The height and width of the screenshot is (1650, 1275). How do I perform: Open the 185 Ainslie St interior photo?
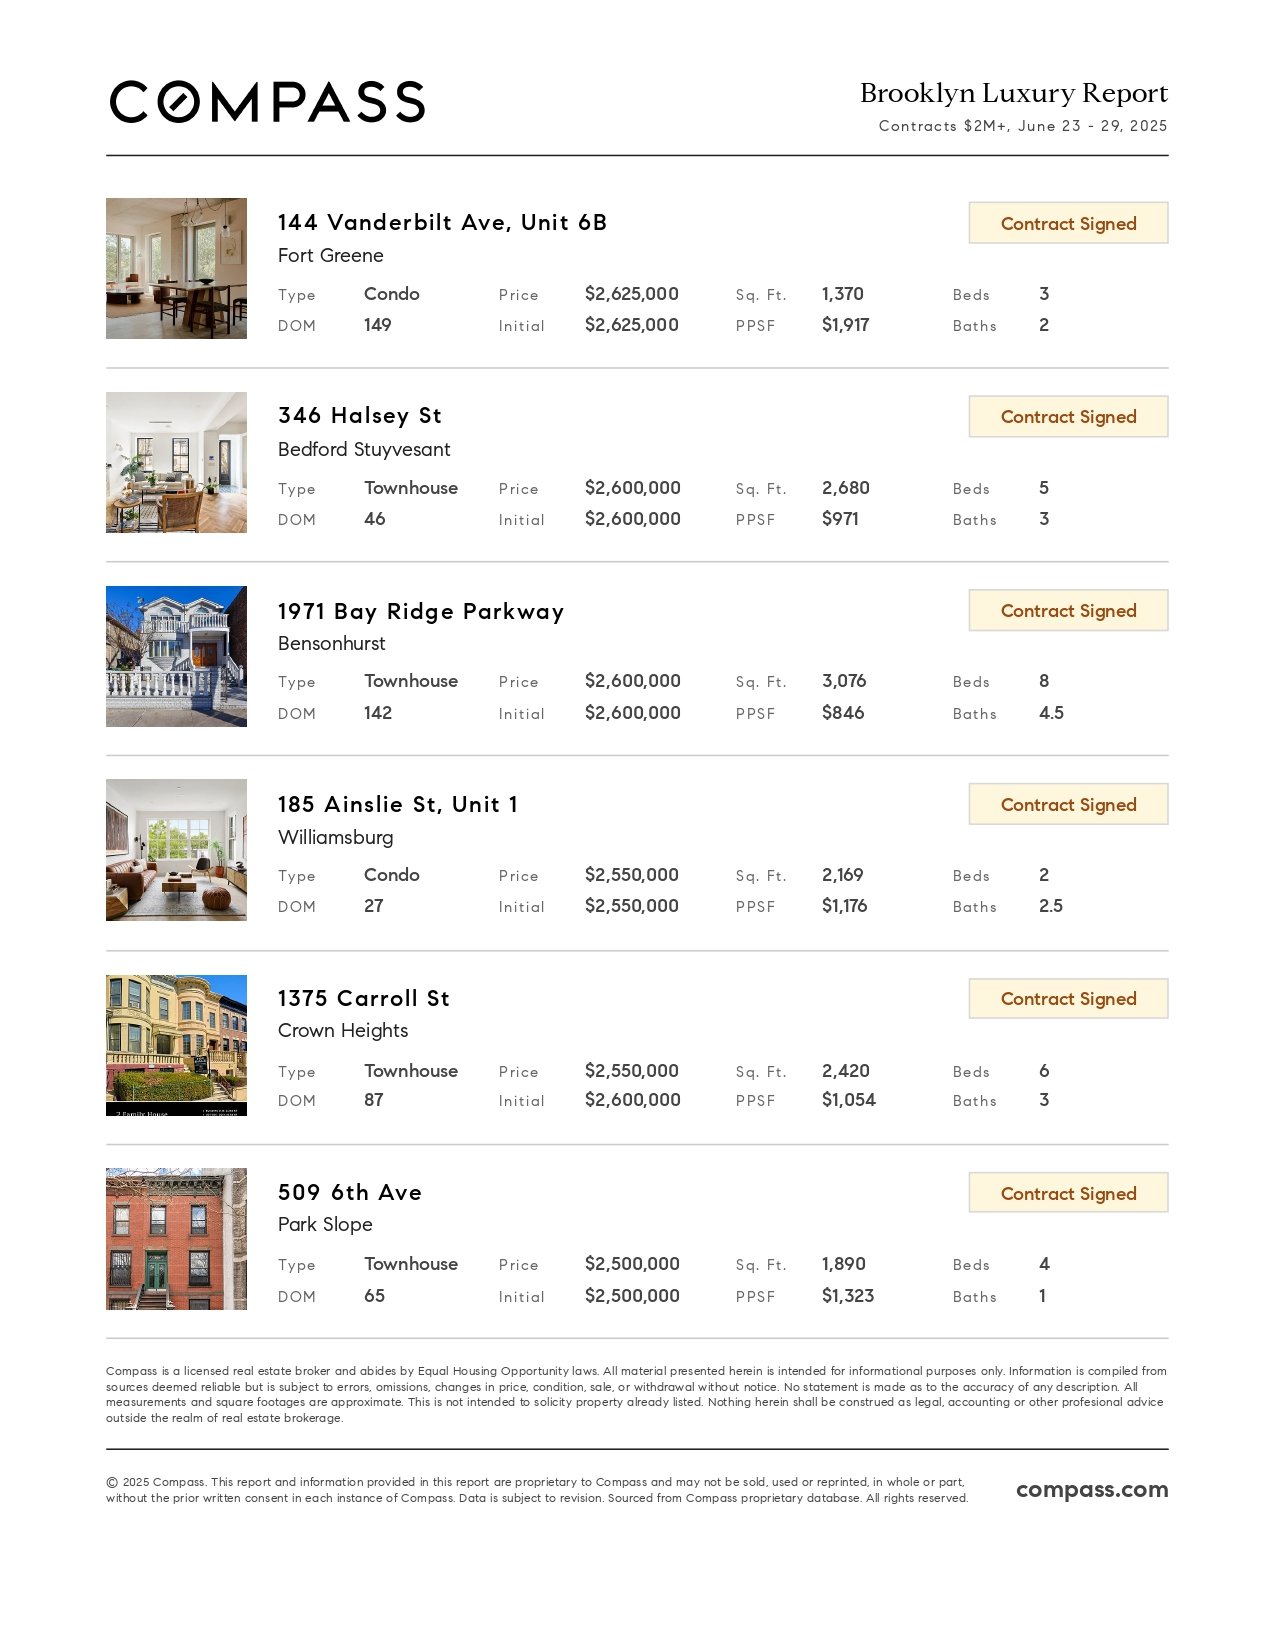click(176, 850)
